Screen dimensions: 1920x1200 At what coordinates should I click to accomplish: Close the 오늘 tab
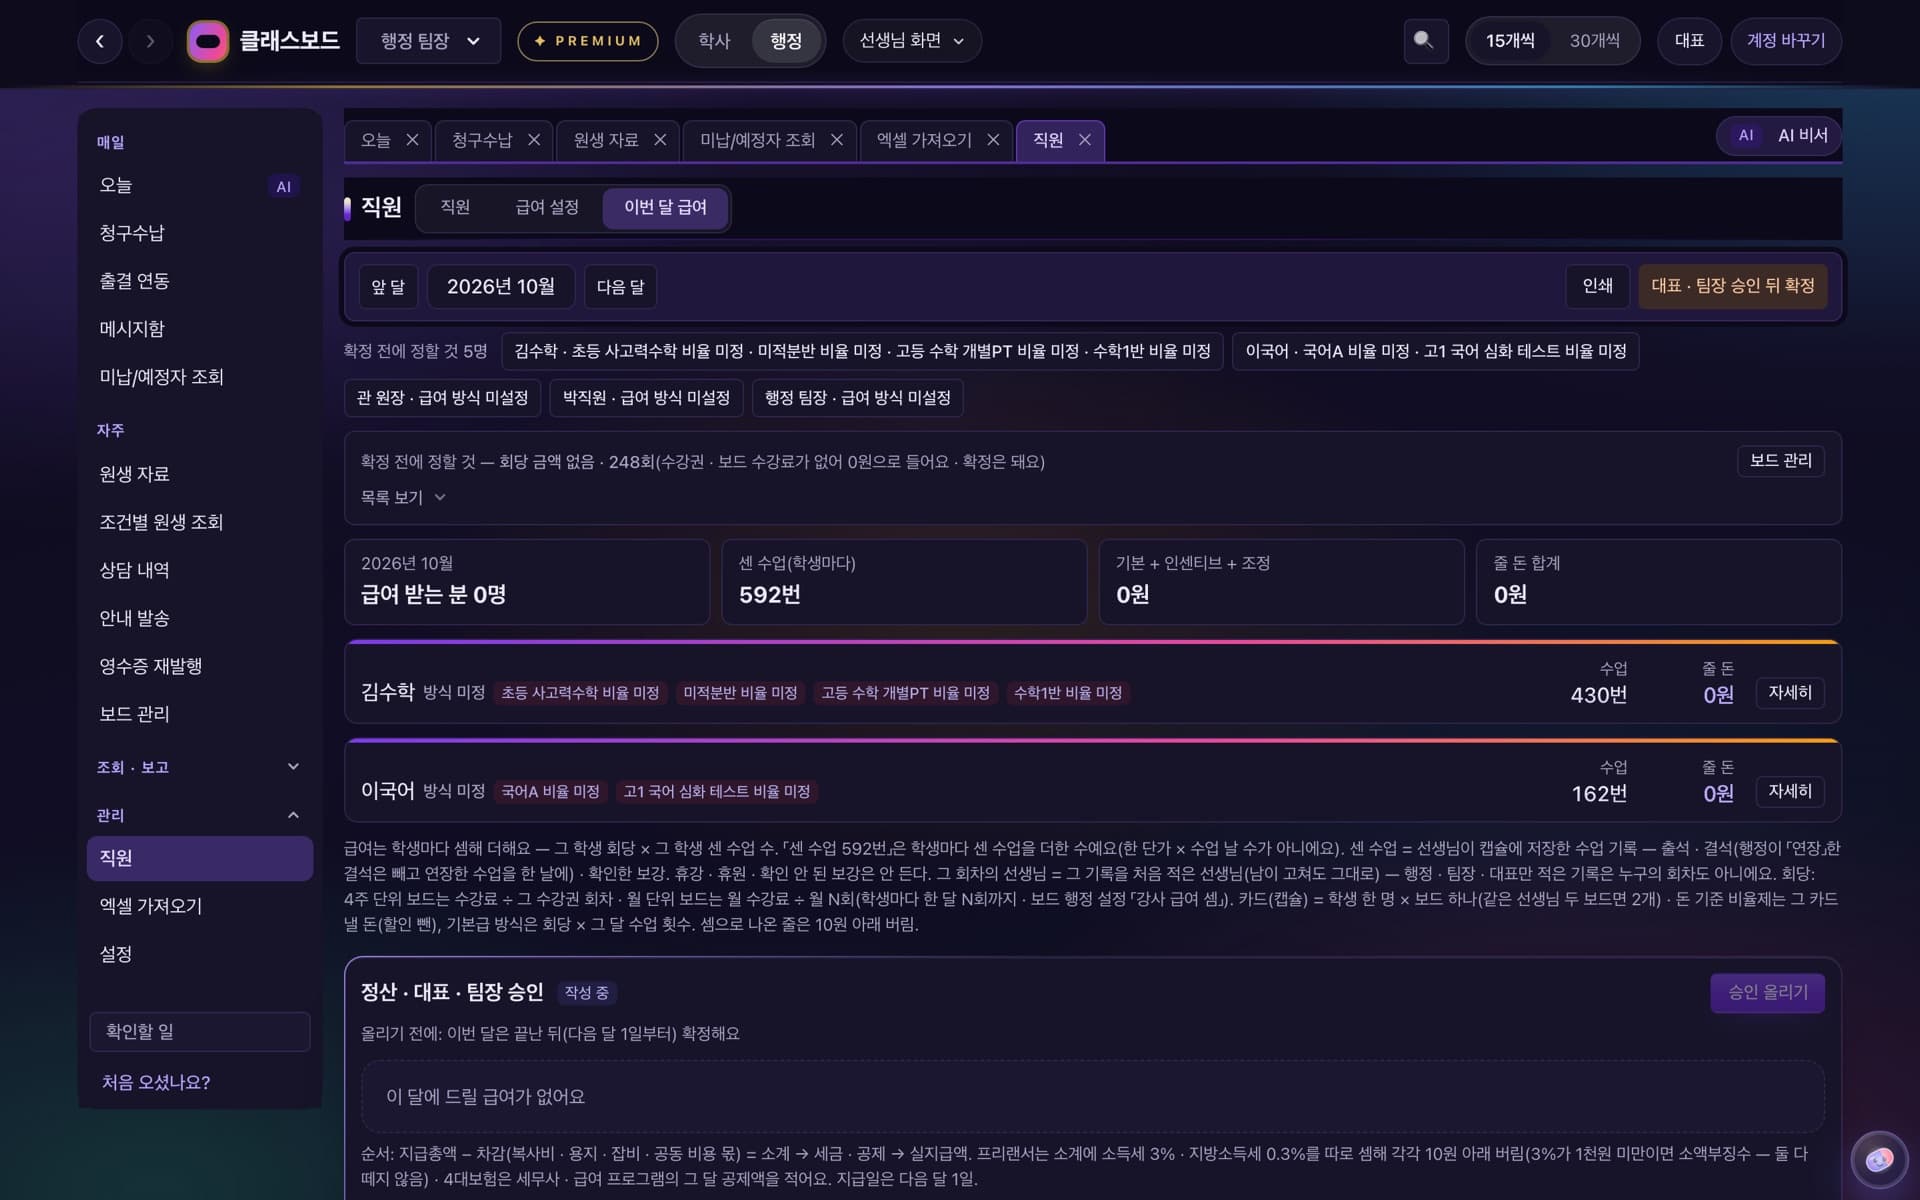[x=412, y=140]
